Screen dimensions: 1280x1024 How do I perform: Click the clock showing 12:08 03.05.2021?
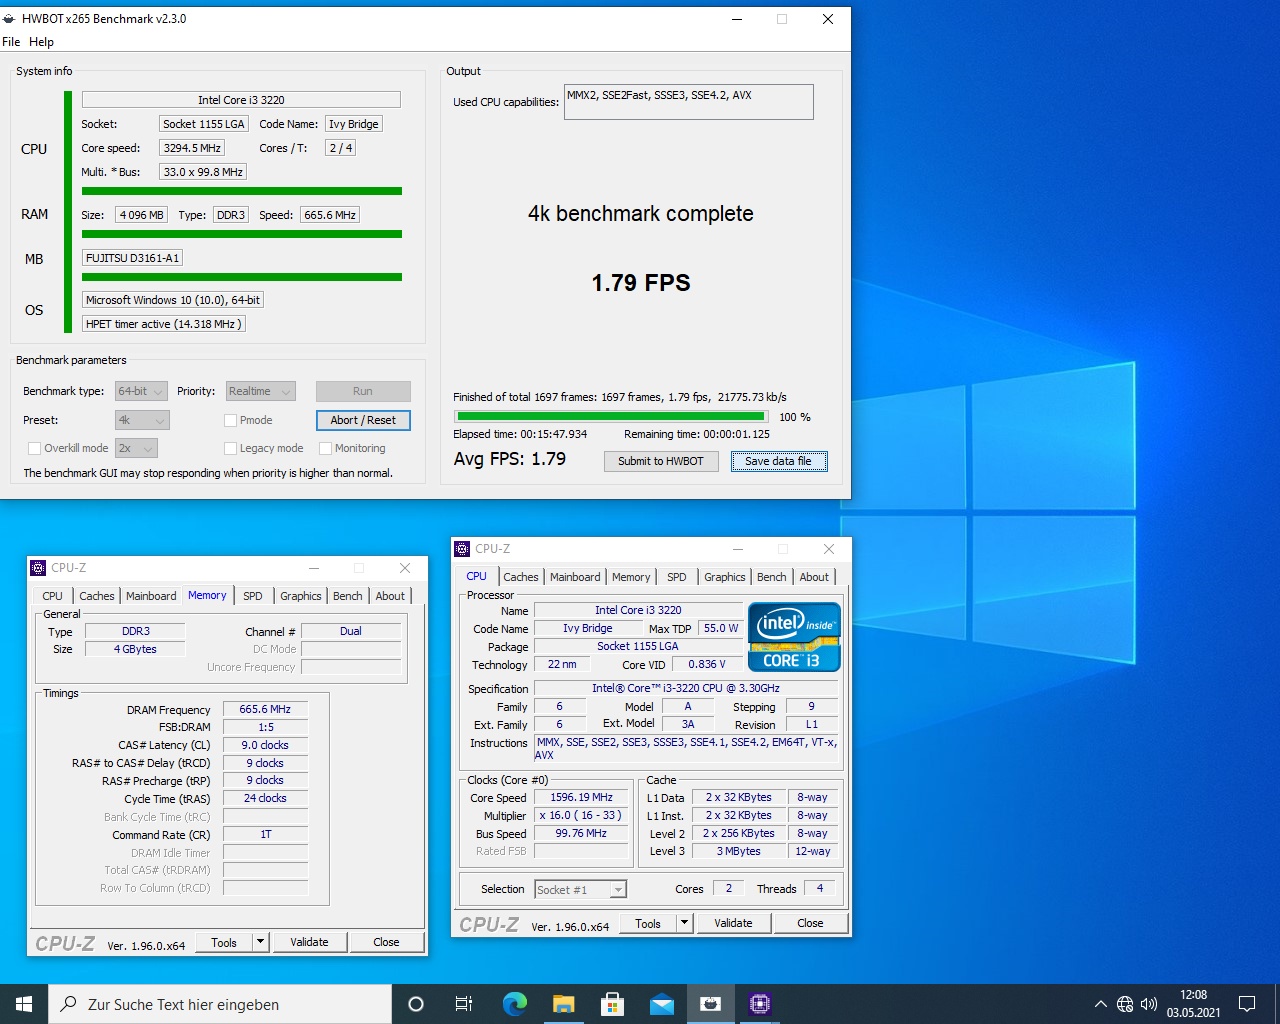(1193, 1004)
